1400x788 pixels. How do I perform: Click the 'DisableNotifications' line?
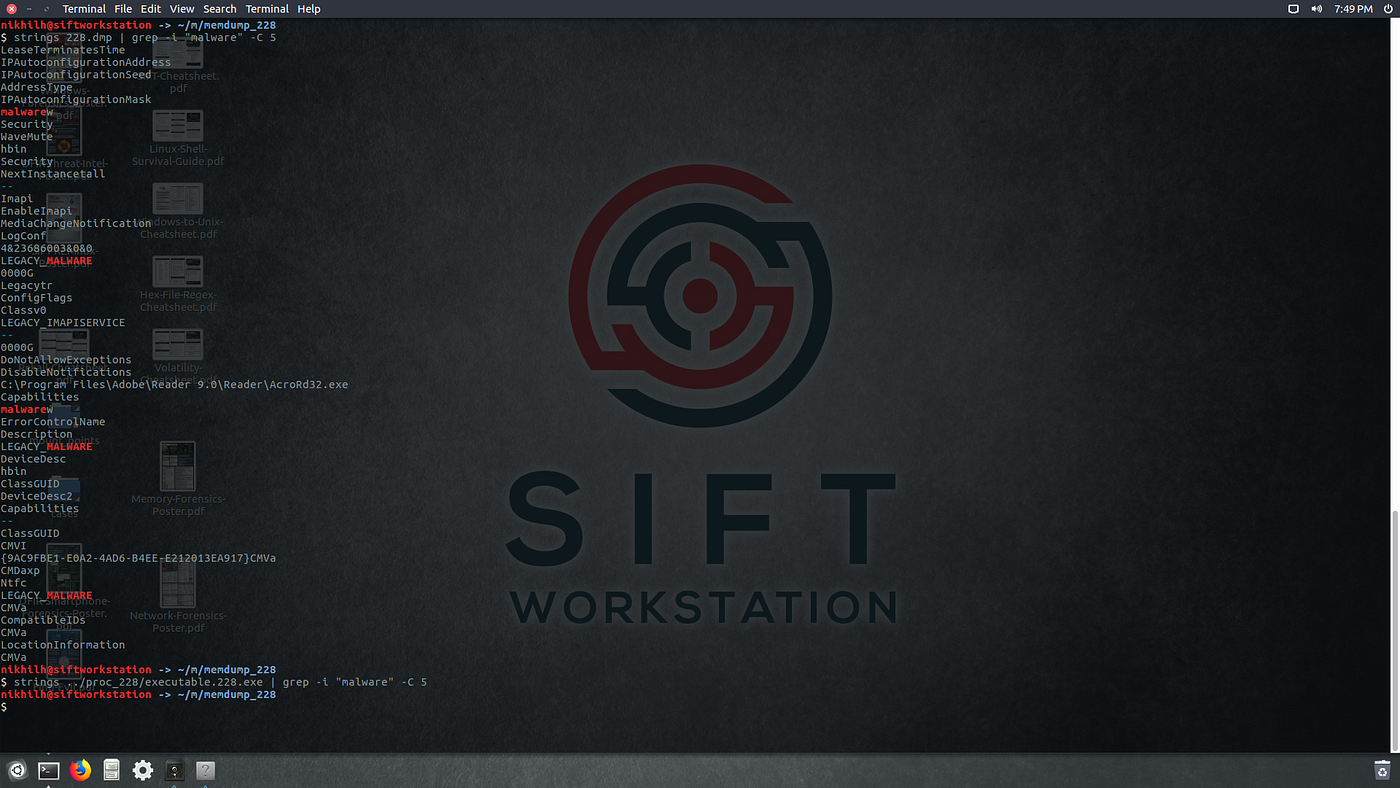66,371
